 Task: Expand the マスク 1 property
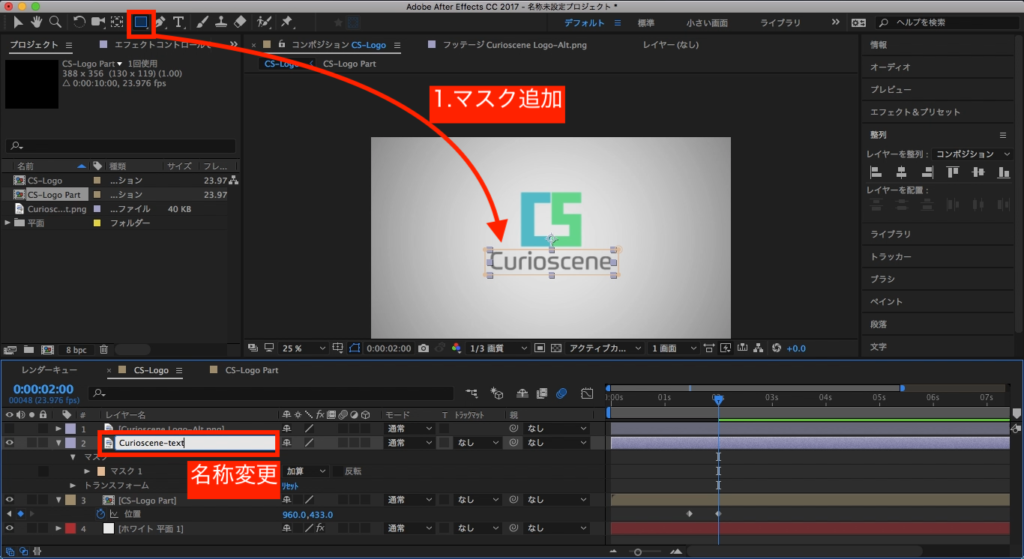86,471
